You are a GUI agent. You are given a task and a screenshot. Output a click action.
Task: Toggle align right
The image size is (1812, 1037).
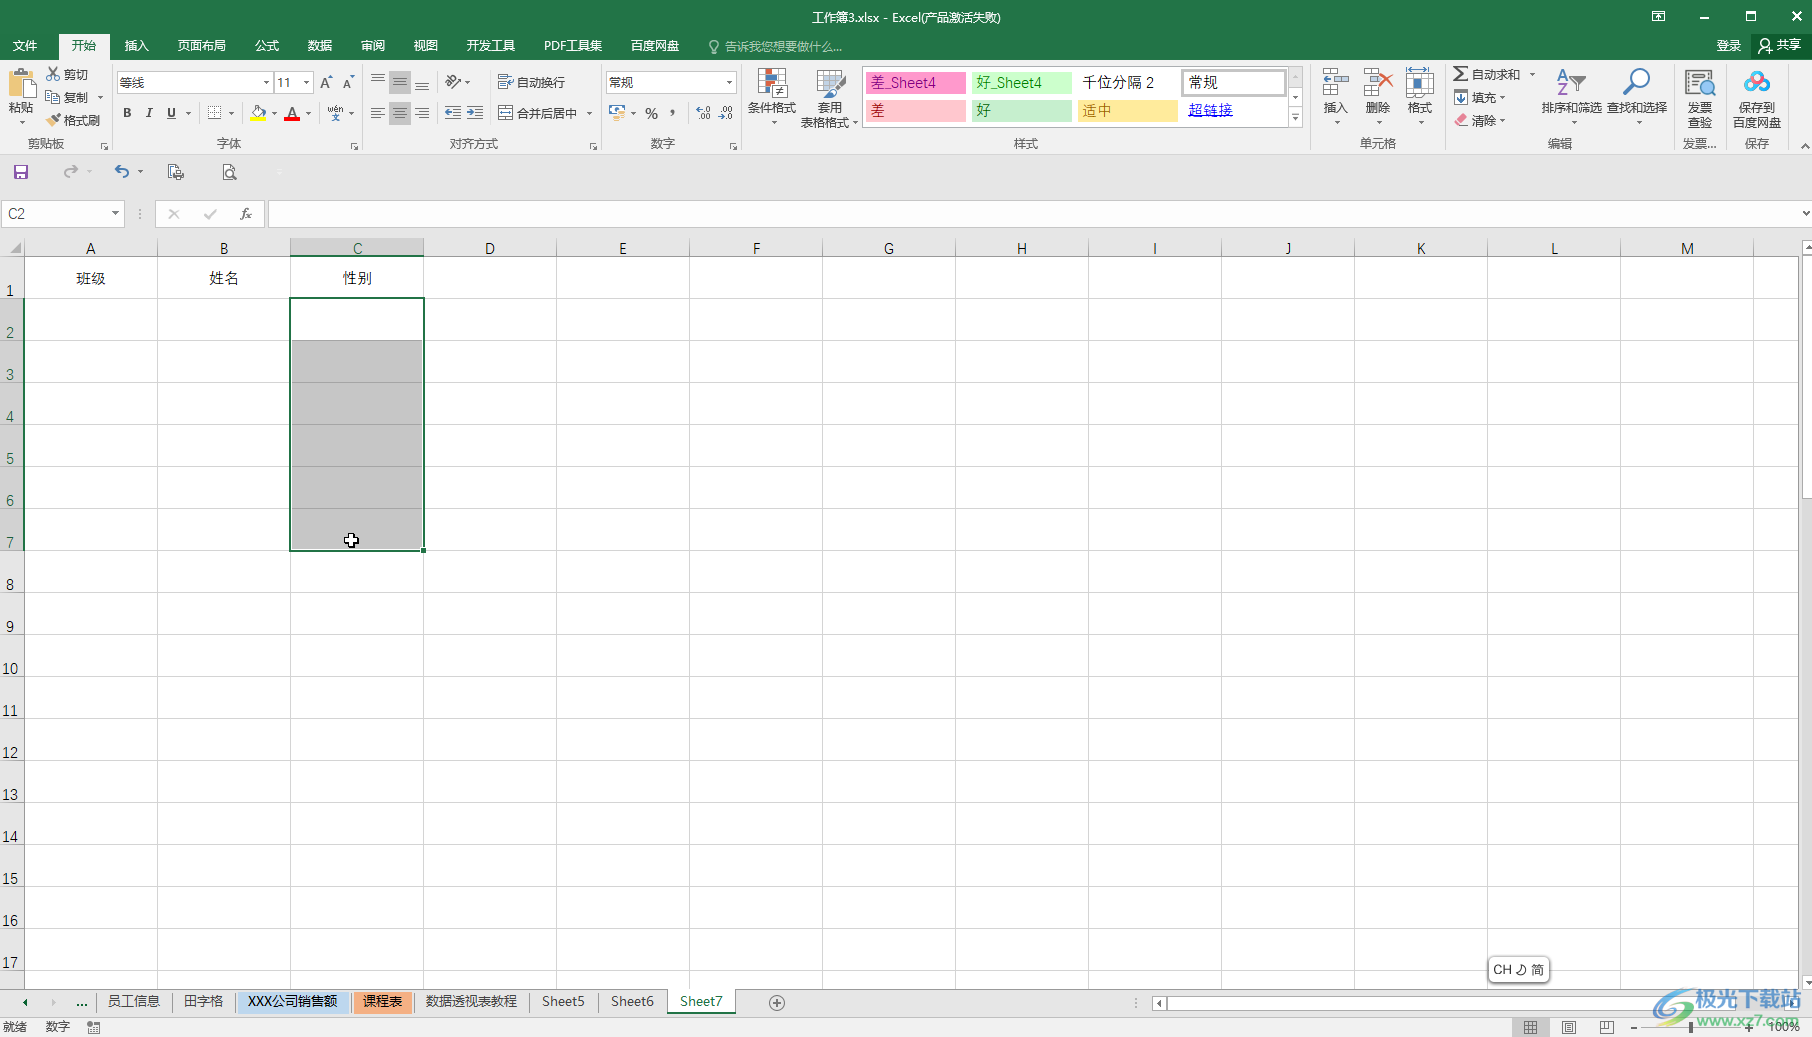click(x=422, y=113)
